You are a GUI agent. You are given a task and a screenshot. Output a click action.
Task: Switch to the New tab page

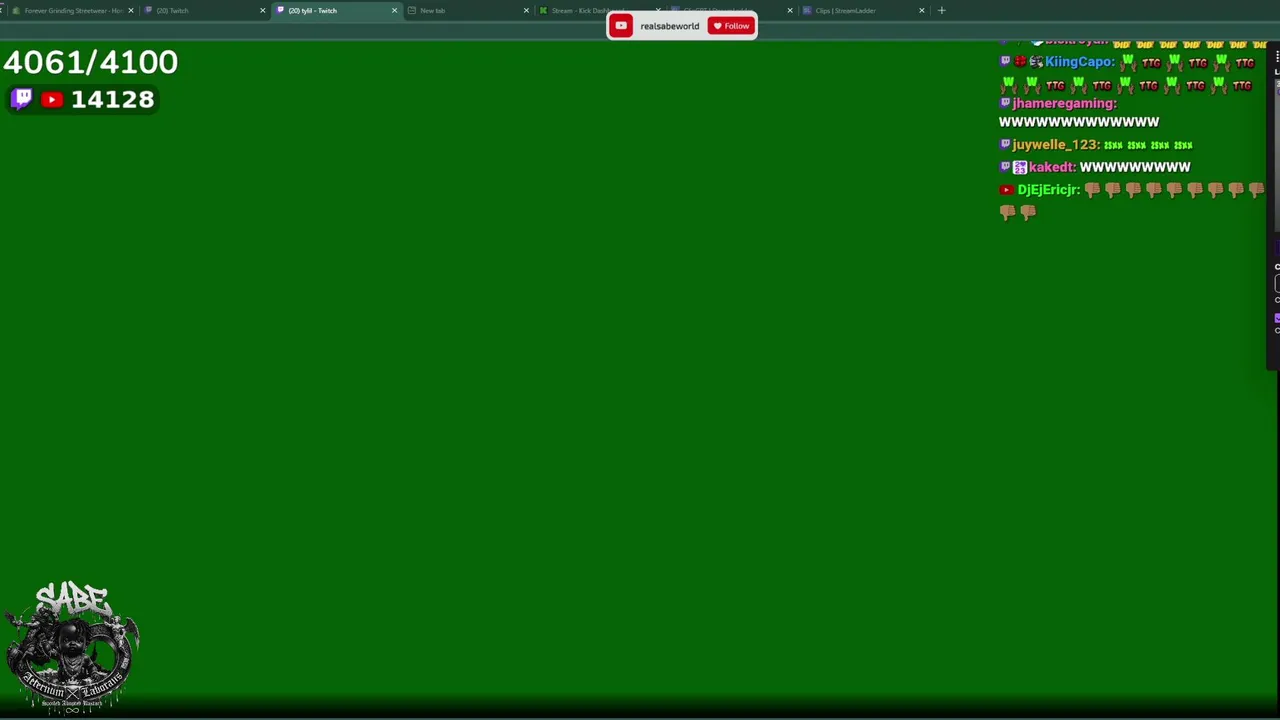(x=467, y=10)
